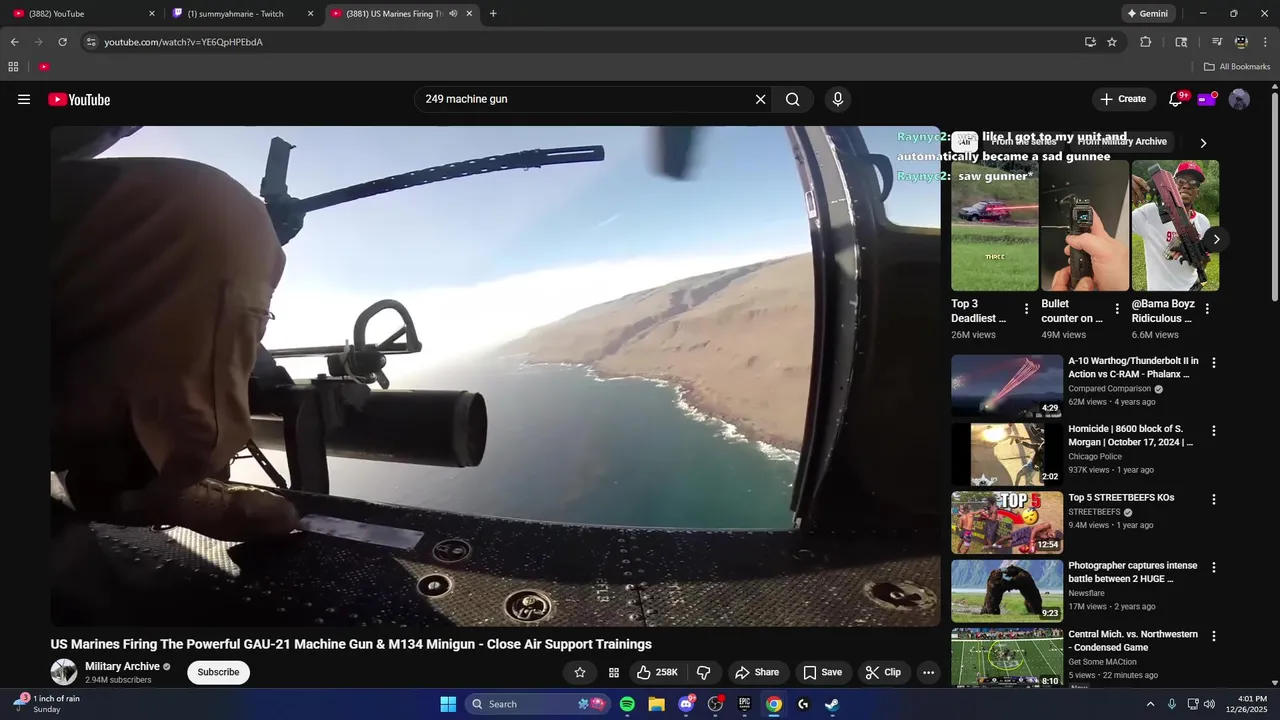Select the From the series chip
The image size is (1280, 720).
click(x=1022, y=142)
